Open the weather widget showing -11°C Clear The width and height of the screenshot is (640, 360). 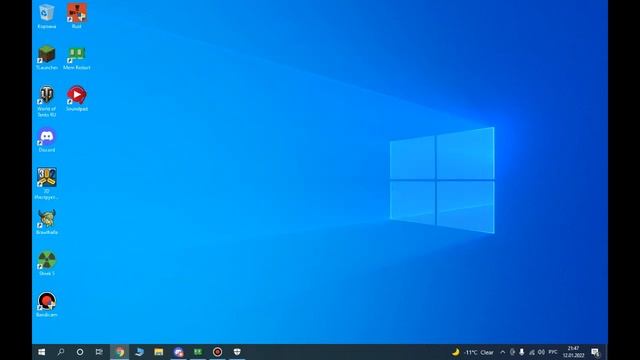(x=473, y=352)
